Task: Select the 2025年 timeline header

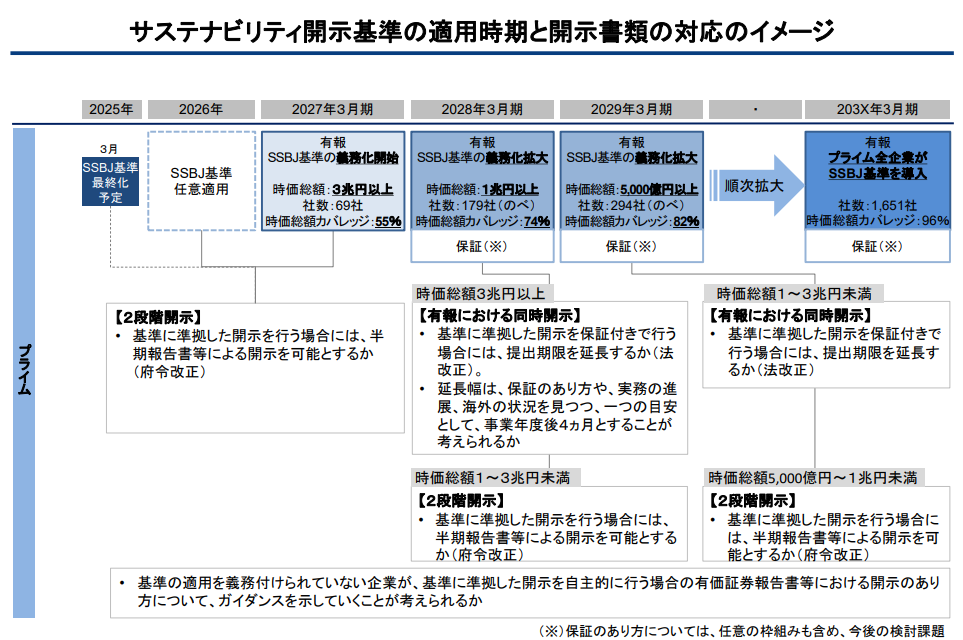Action: [112, 109]
